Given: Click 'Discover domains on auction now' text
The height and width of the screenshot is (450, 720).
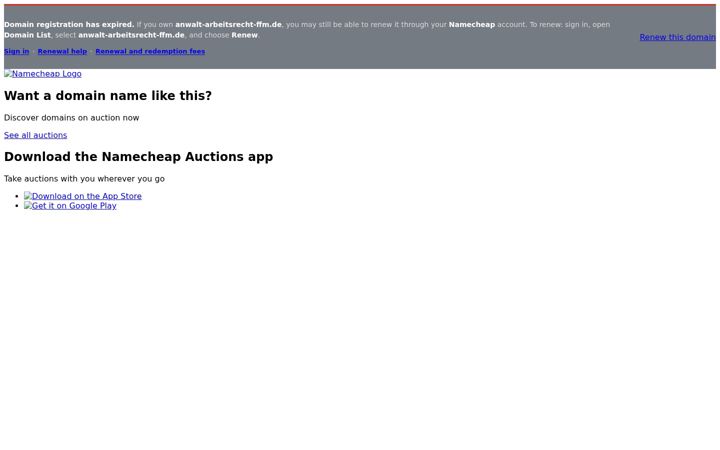Looking at the screenshot, I should click(x=72, y=118).
